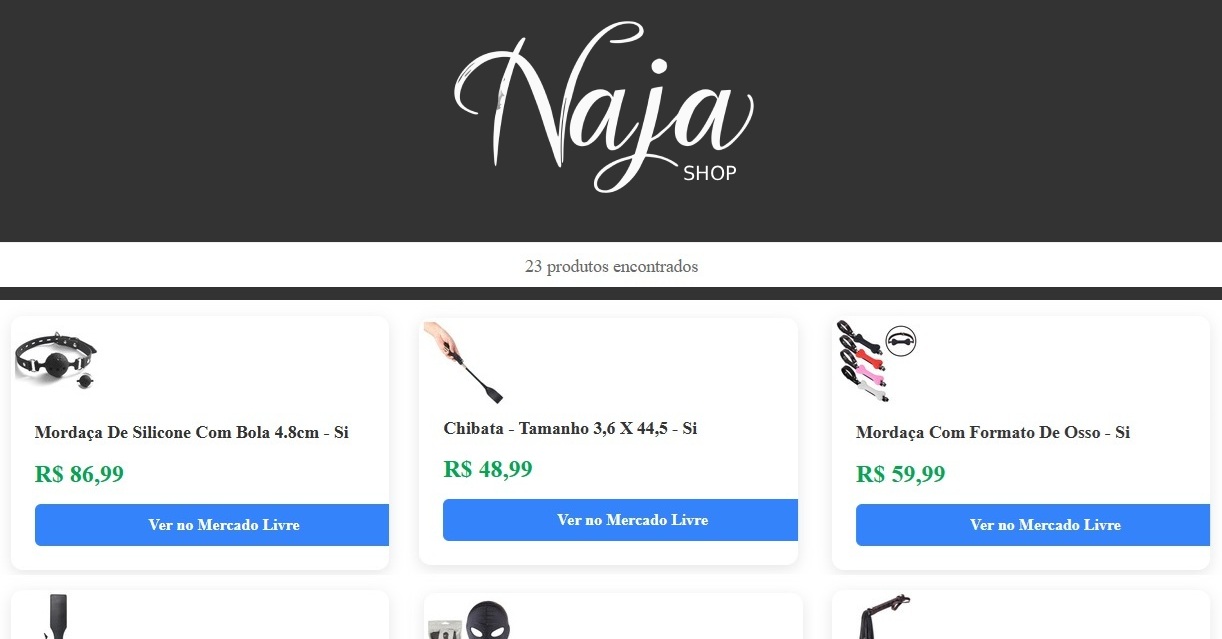Screen dimensions: 1222x639
Task: Open the Chibata - Tamanho 3,6 X 44,5 title
Action: click(x=570, y=428)
